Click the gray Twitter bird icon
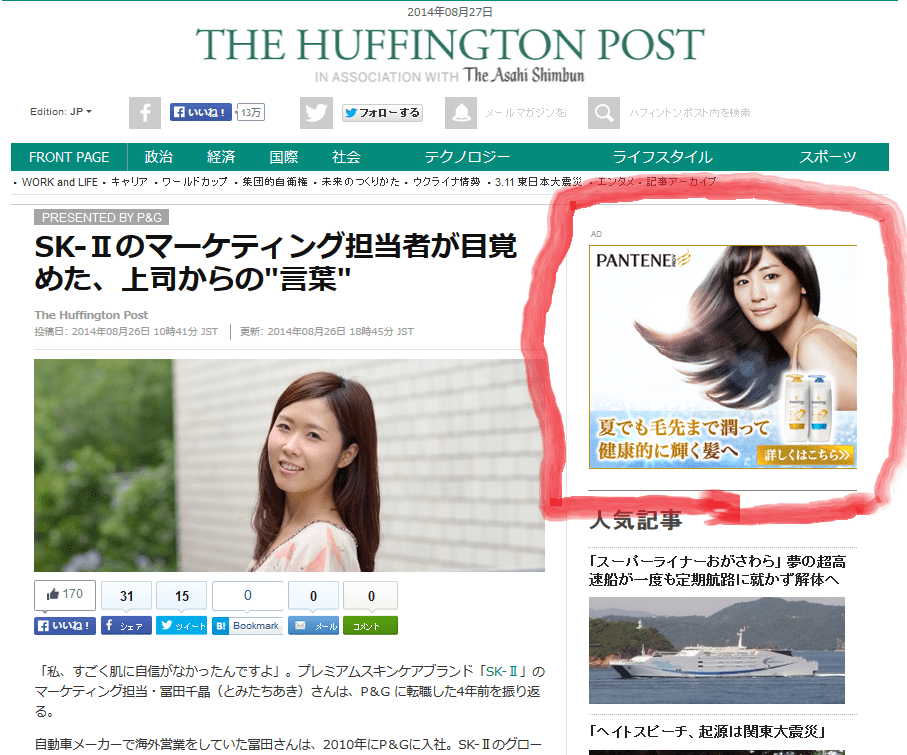 coord(316,112)
